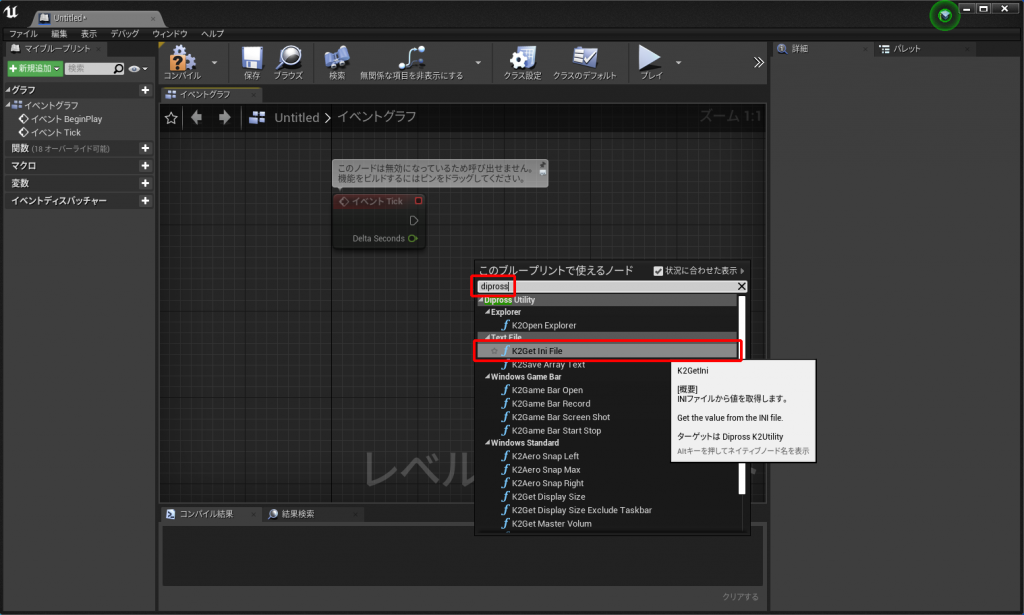Click the Unreal Engine logo icon

pyautogui.click(x=11, y=12)
